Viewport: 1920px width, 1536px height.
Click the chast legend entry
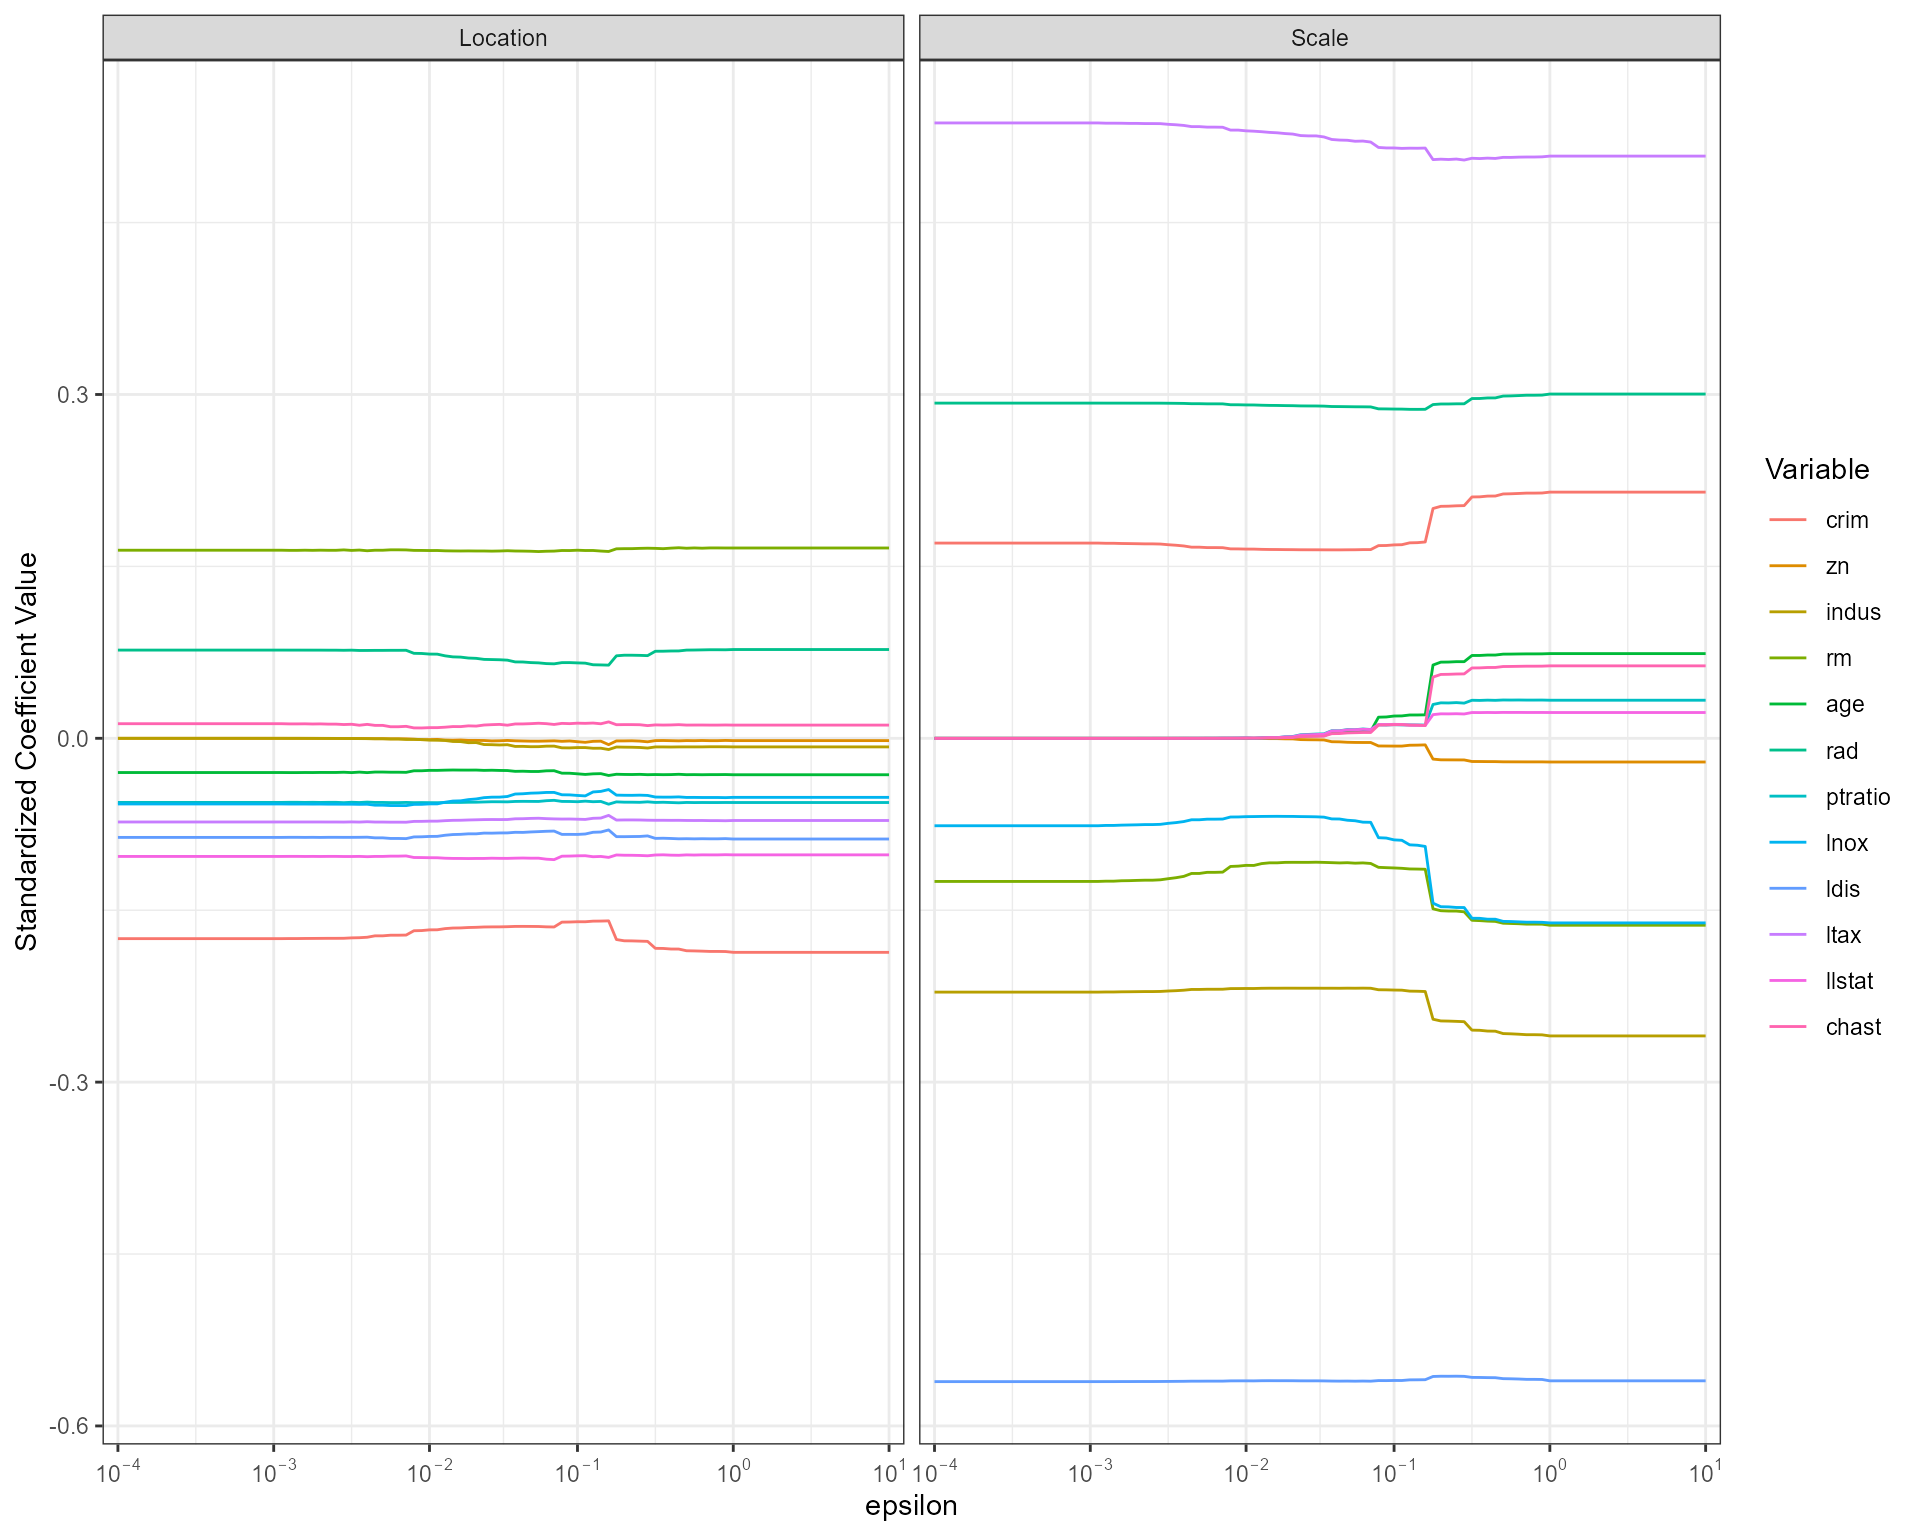[1853, 1027]
